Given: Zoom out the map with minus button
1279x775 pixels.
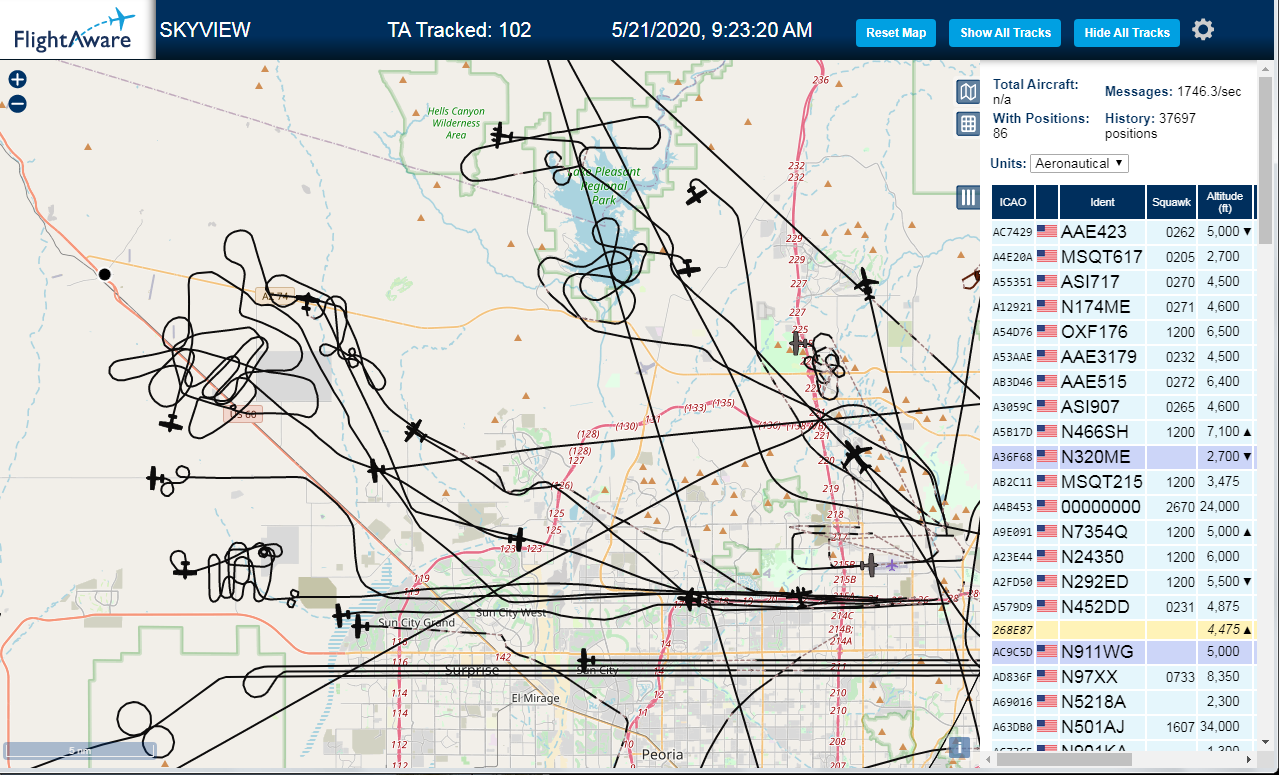Looking at the screenshot, I should [17, 103].
